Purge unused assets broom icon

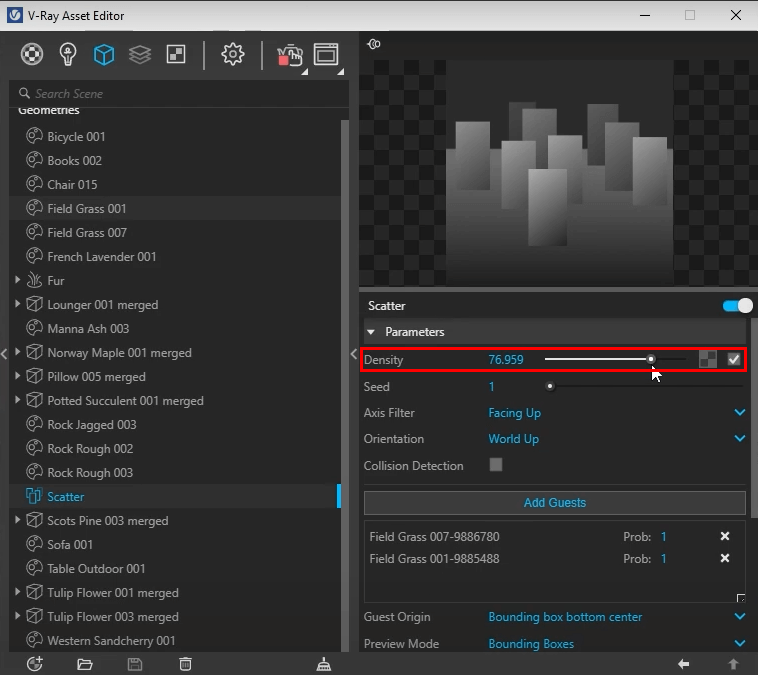pyautogui.click(x=323, y=664)
